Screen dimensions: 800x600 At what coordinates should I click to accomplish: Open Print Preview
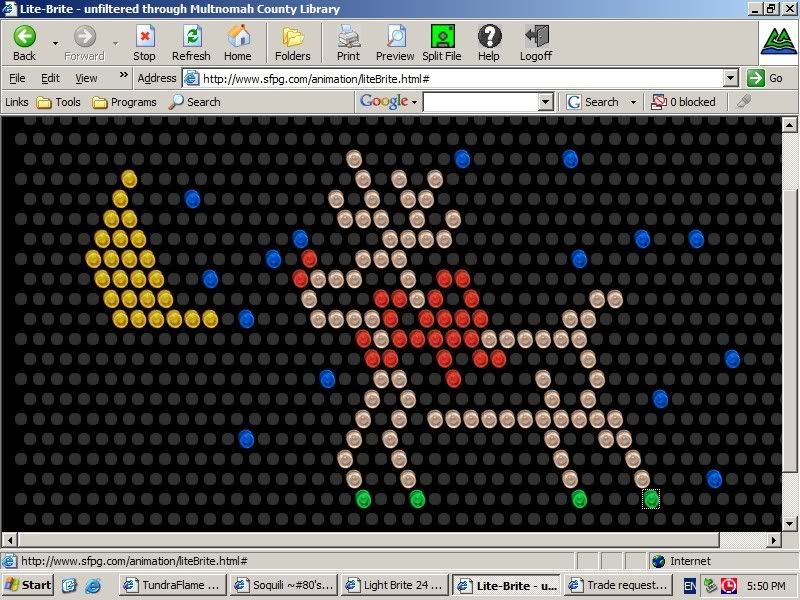tap(395, 43)
